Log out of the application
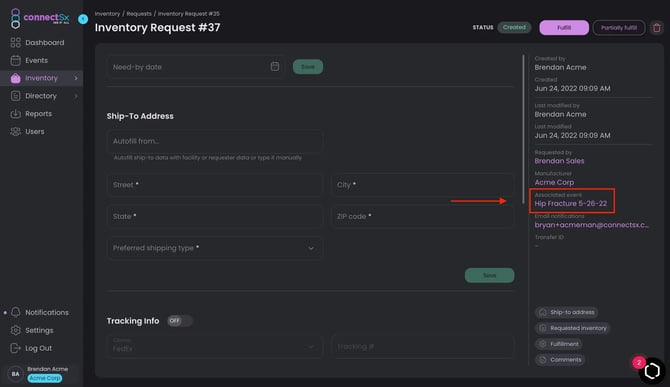 point(31,348)
